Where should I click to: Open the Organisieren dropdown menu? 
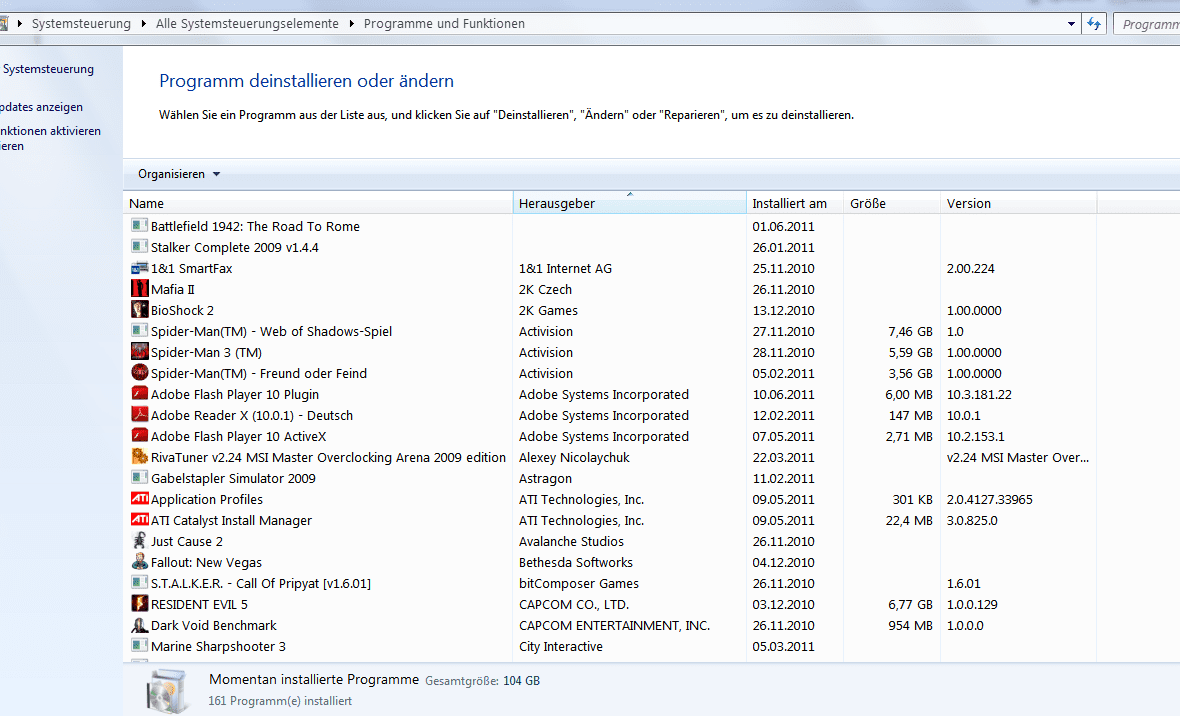click(x=179, y=174)
